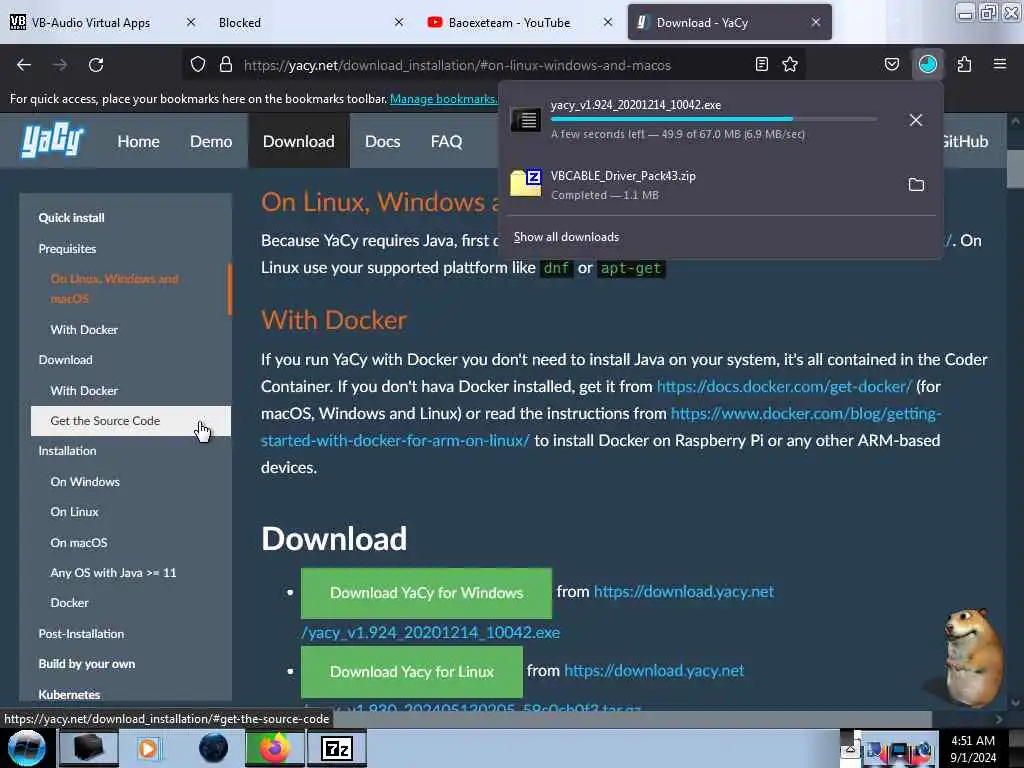Click Download Yacy for Linux button

click(412, 672)
